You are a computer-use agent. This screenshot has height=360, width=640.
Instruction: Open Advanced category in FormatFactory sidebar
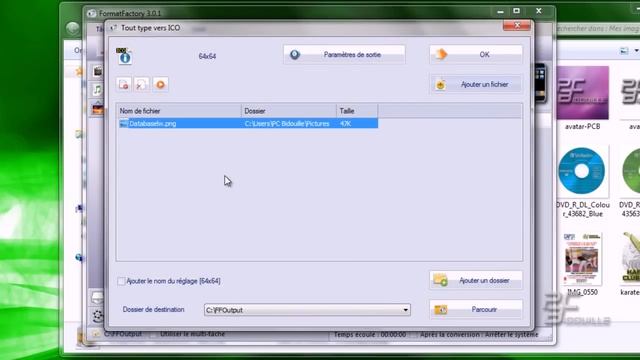pos(98,316)
